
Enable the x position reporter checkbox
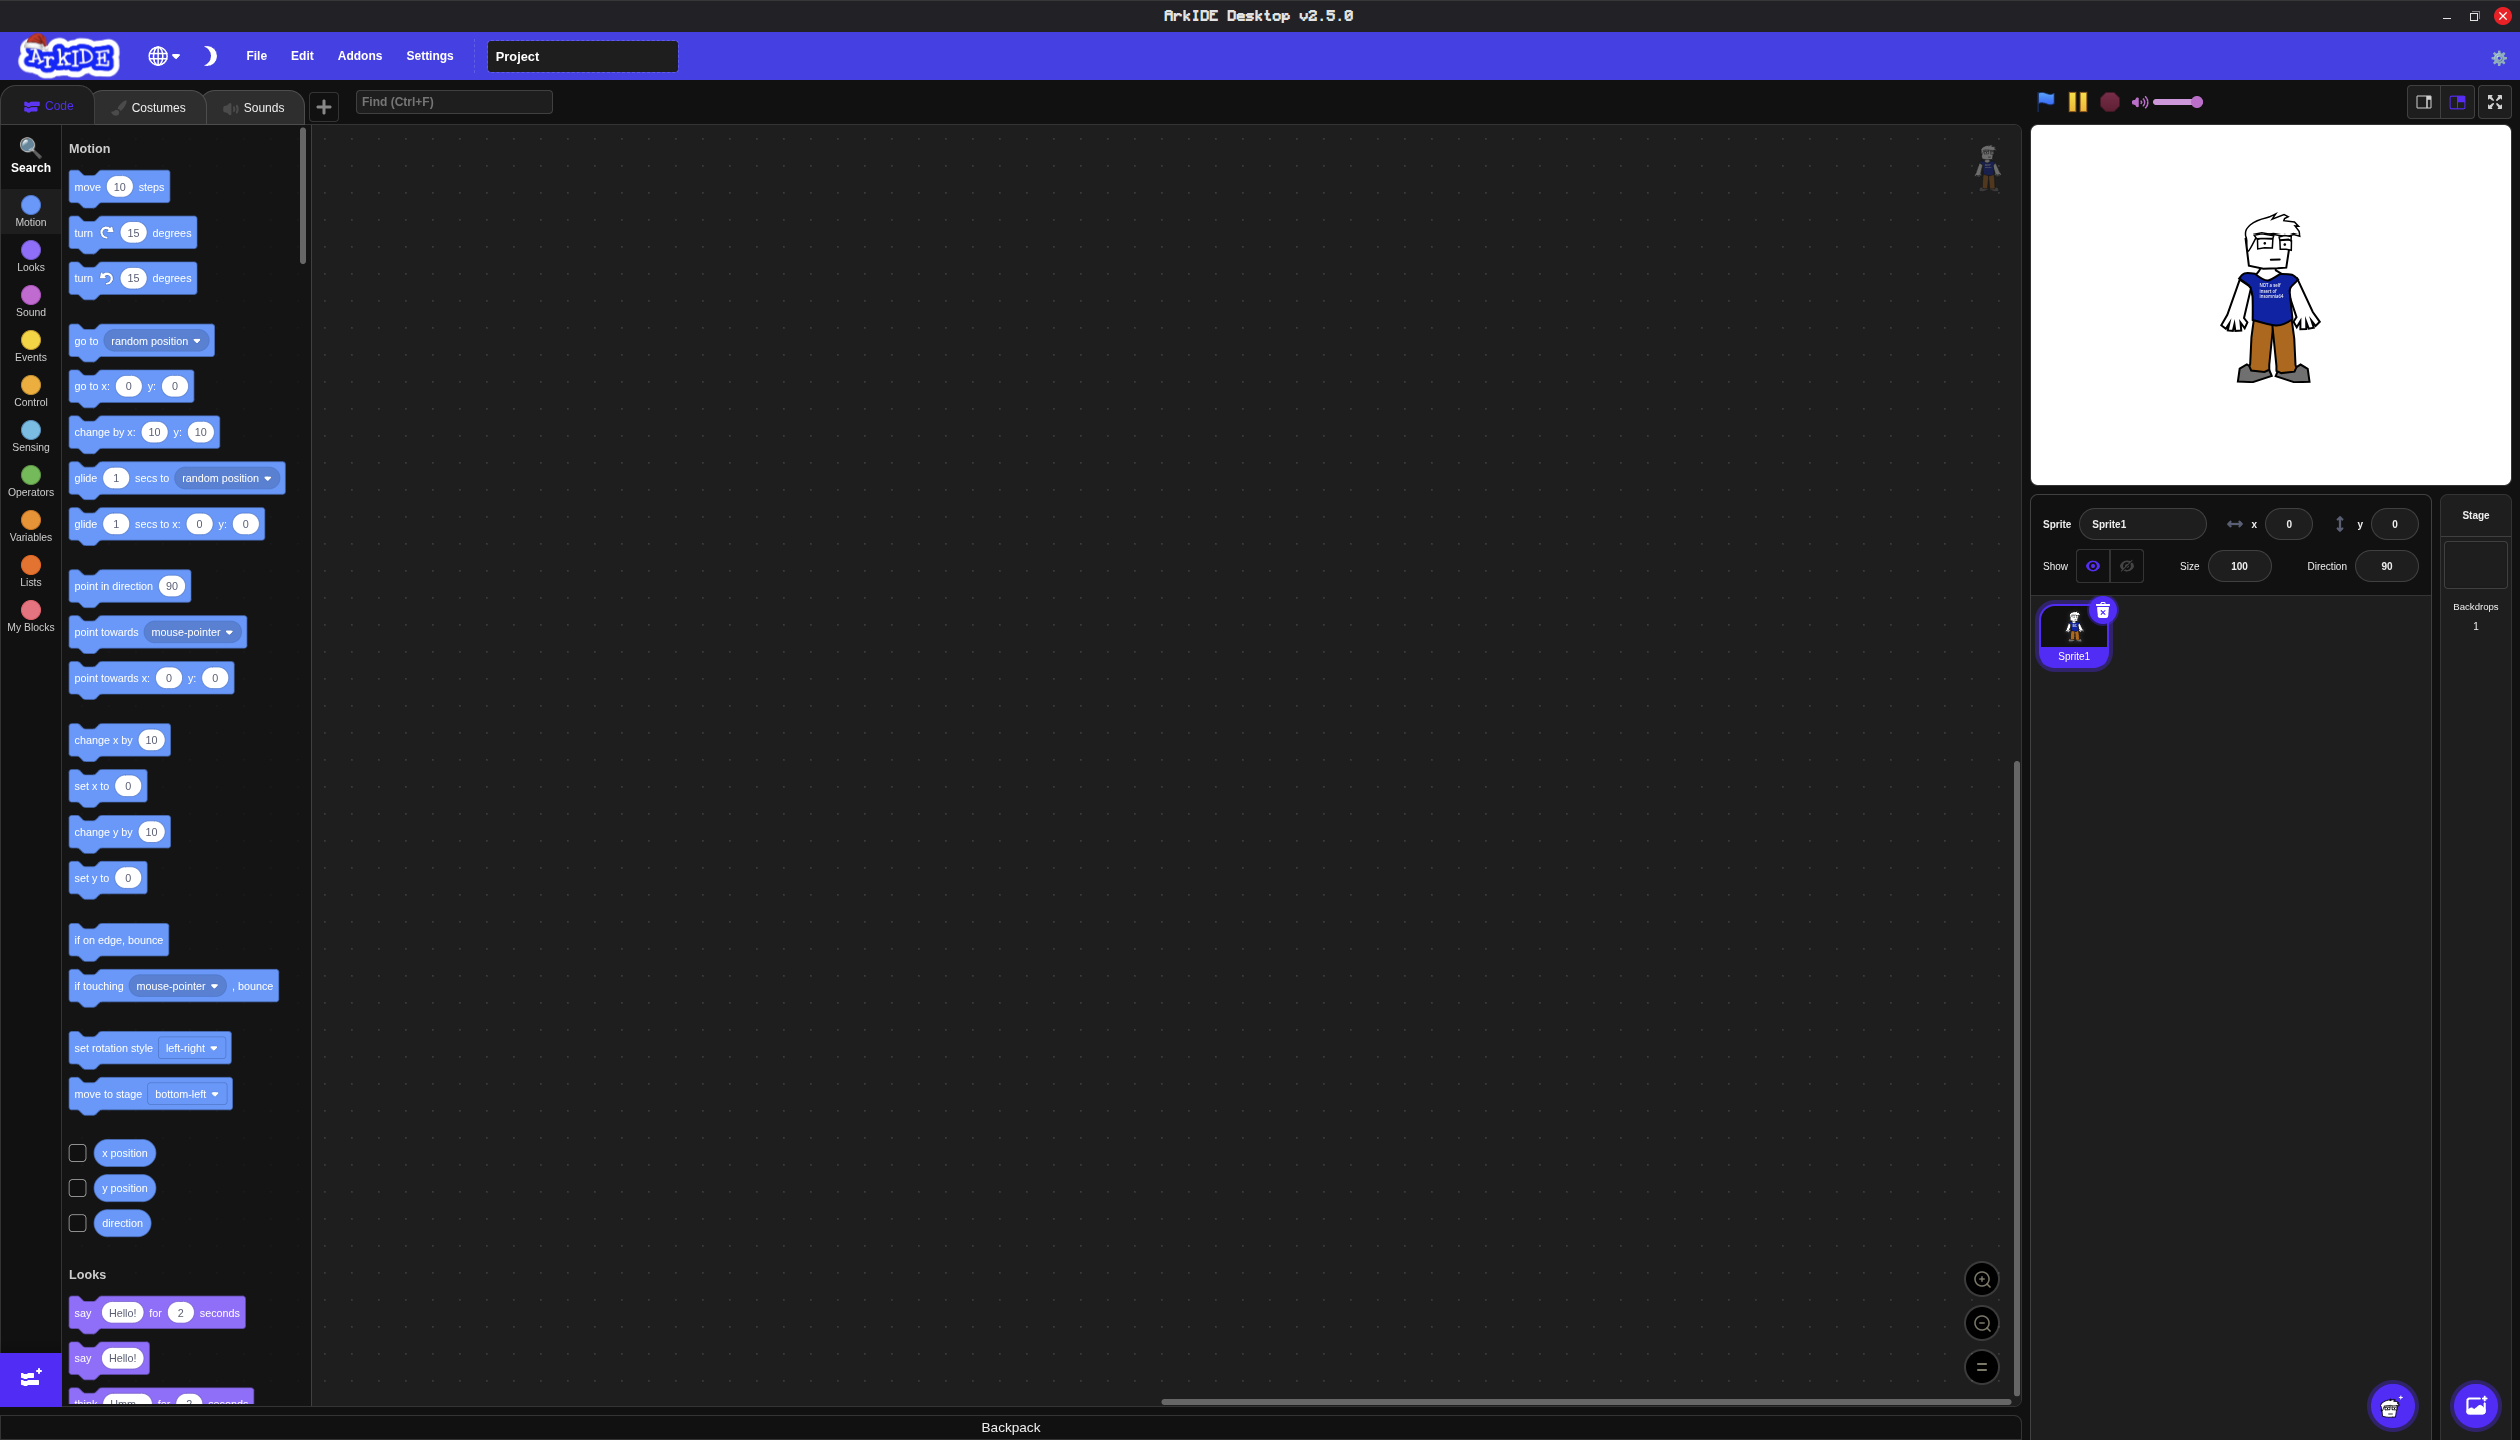click(x=77, y=1153)
